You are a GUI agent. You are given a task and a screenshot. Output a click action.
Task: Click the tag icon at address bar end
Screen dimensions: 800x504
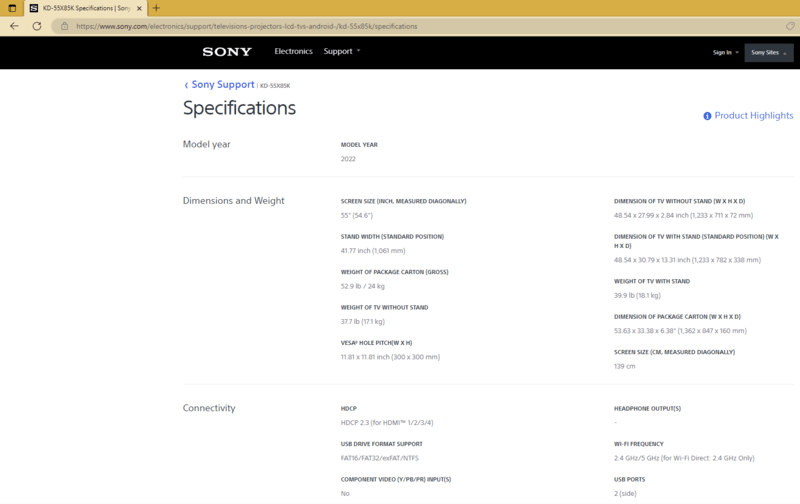click(x=790, y=26)
